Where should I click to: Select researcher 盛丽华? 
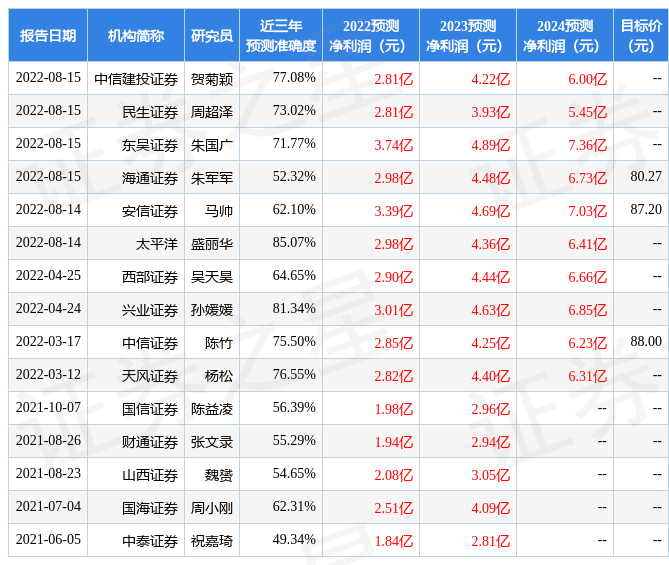(212, 244)
